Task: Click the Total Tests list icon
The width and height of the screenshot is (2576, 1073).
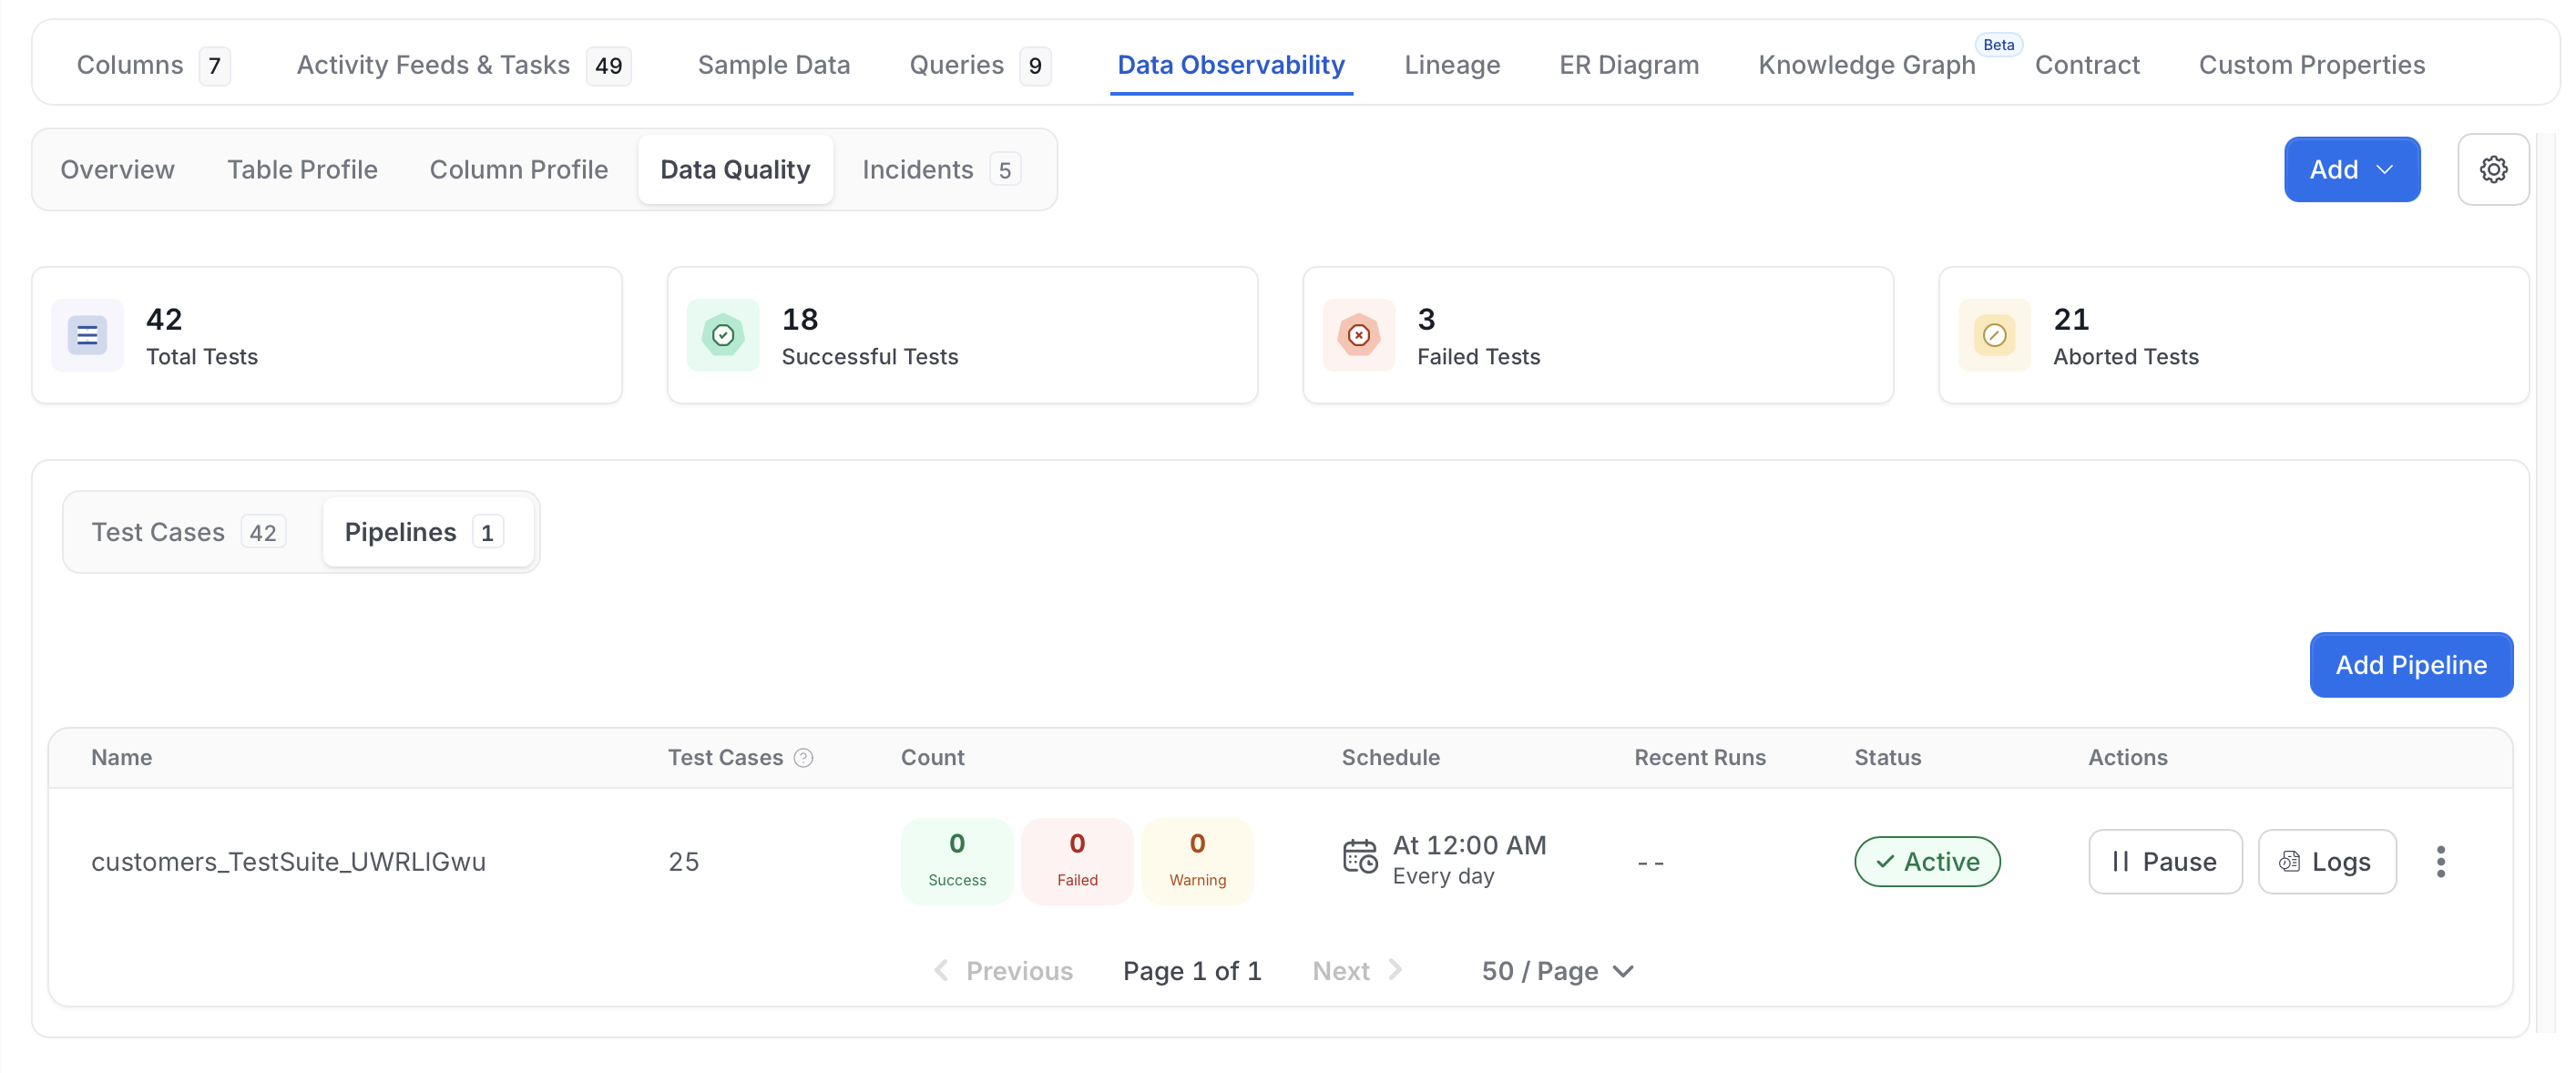Action: pyautogui.click(x=87, y=335)
